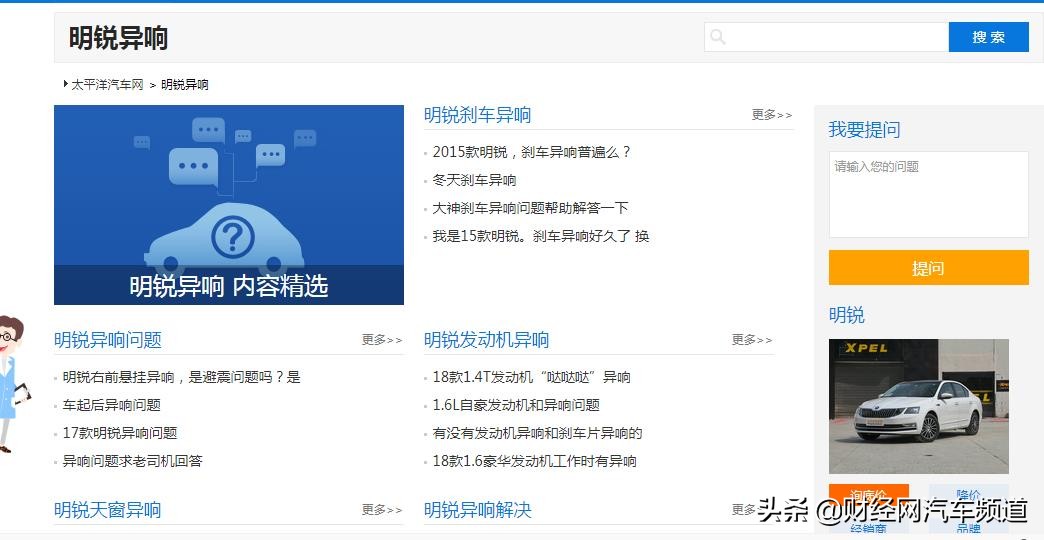The width and height of the screenshot is (1044, 540).
Task: Click the blue 搜索 button
Action: pyautogui.click(x=988, y=37)
